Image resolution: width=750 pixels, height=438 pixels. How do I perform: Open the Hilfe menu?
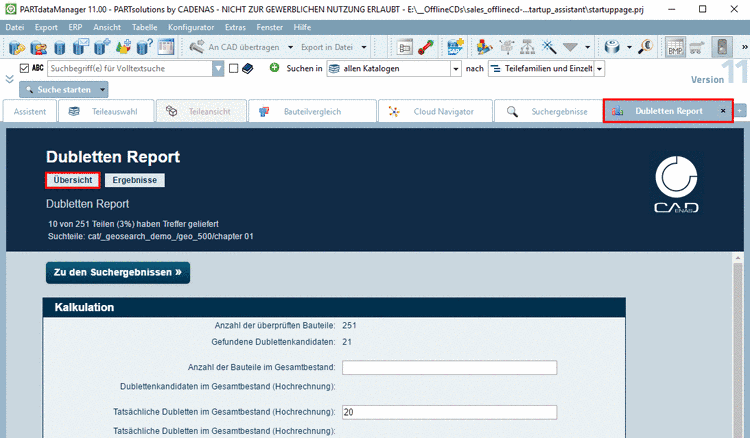click(302, 27)
